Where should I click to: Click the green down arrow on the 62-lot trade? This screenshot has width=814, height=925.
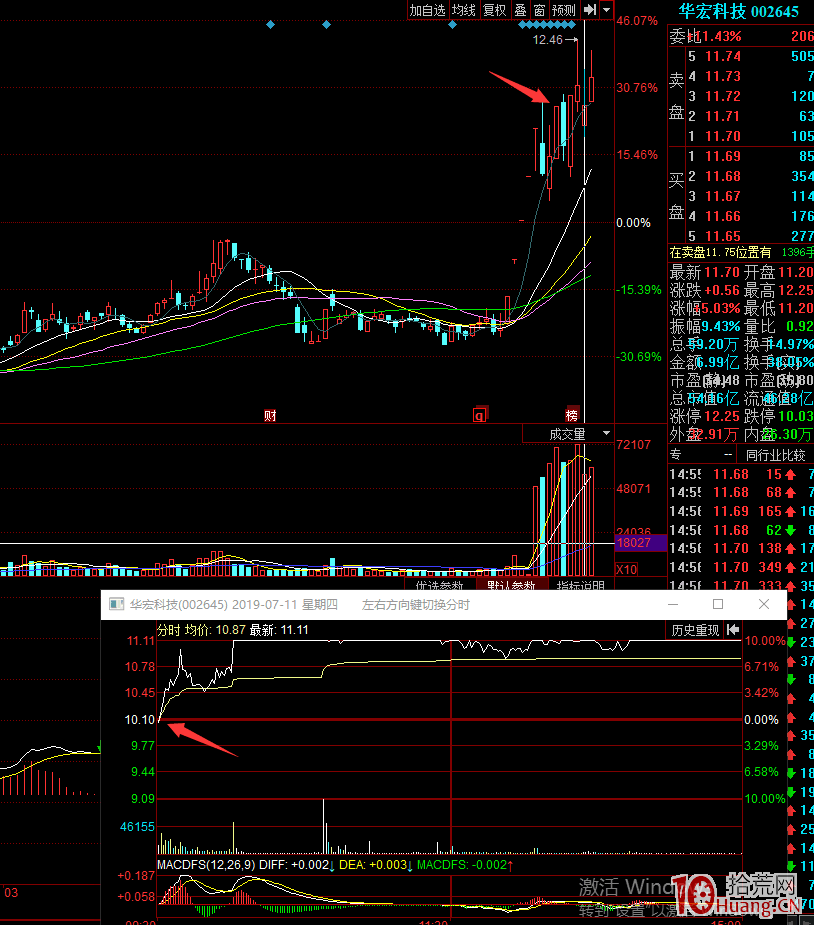790,530
